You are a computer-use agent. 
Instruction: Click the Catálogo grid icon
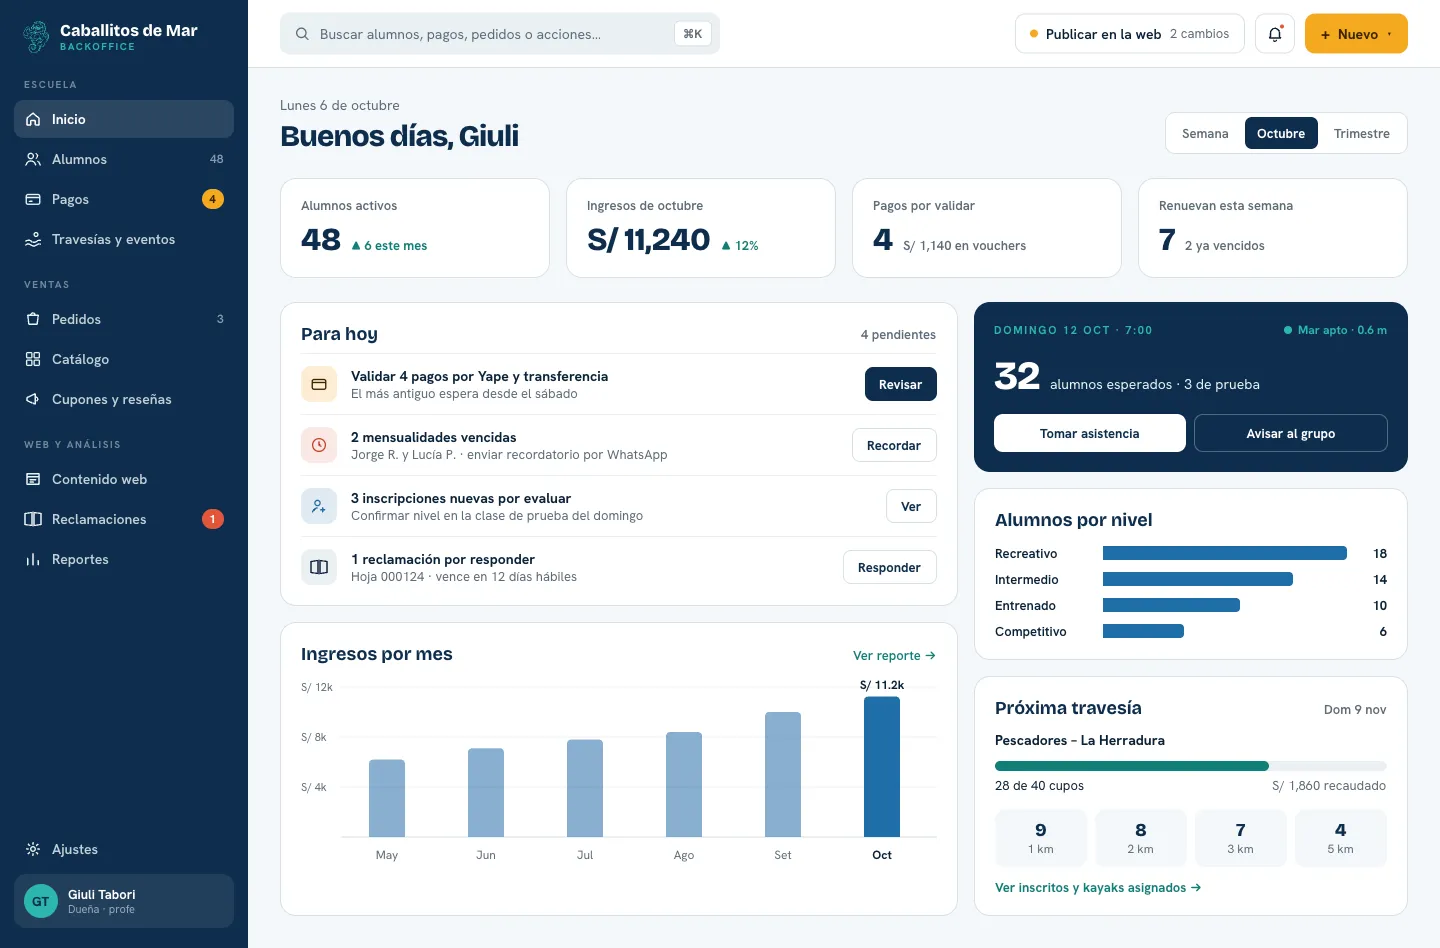pos(33,359)
